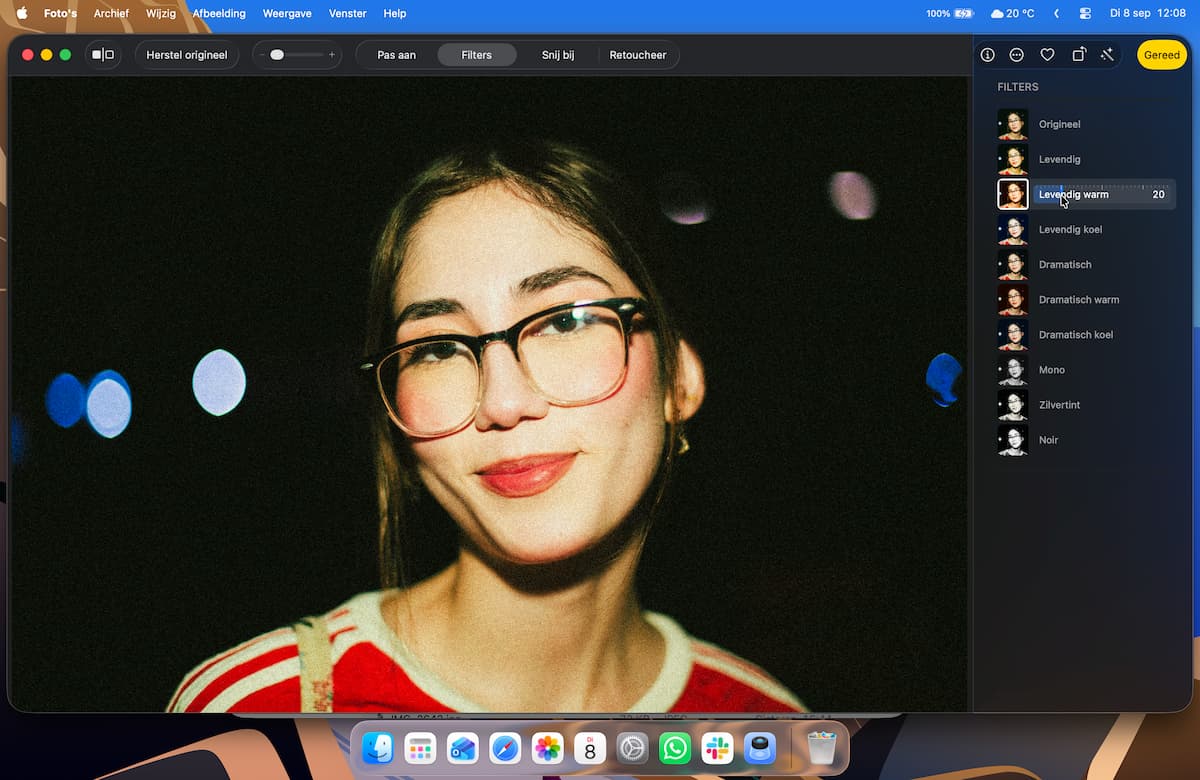This screenshot has height=780, width=1200.
Task: Select the Levendig koel filter
Action: (x=1086, y=229)
